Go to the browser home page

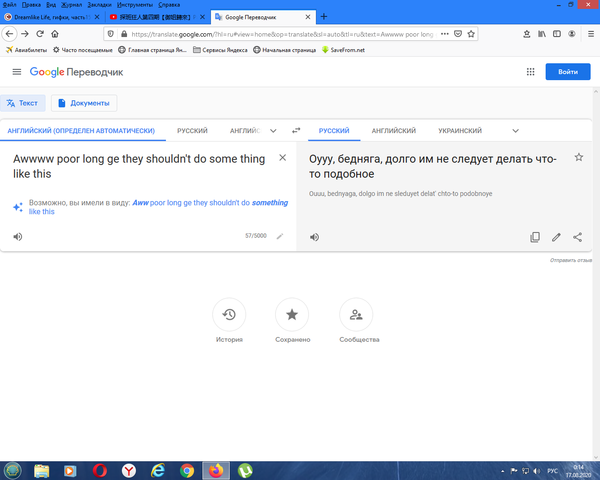55,34
